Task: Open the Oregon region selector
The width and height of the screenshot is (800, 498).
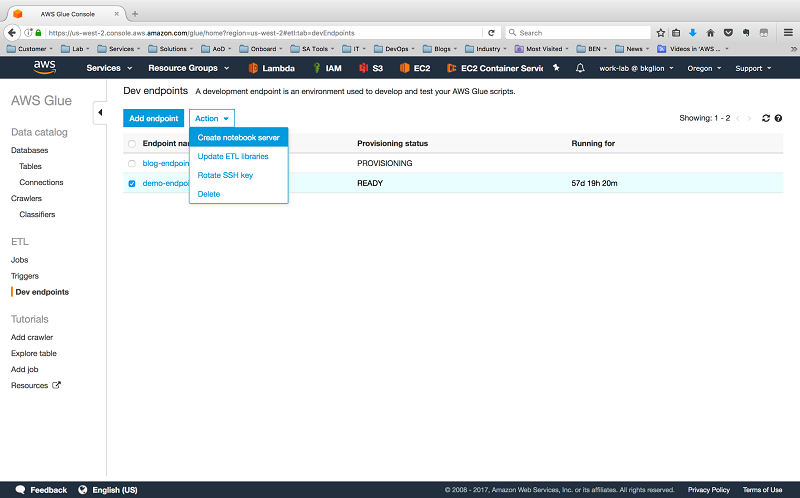Action: coord(704,68)
